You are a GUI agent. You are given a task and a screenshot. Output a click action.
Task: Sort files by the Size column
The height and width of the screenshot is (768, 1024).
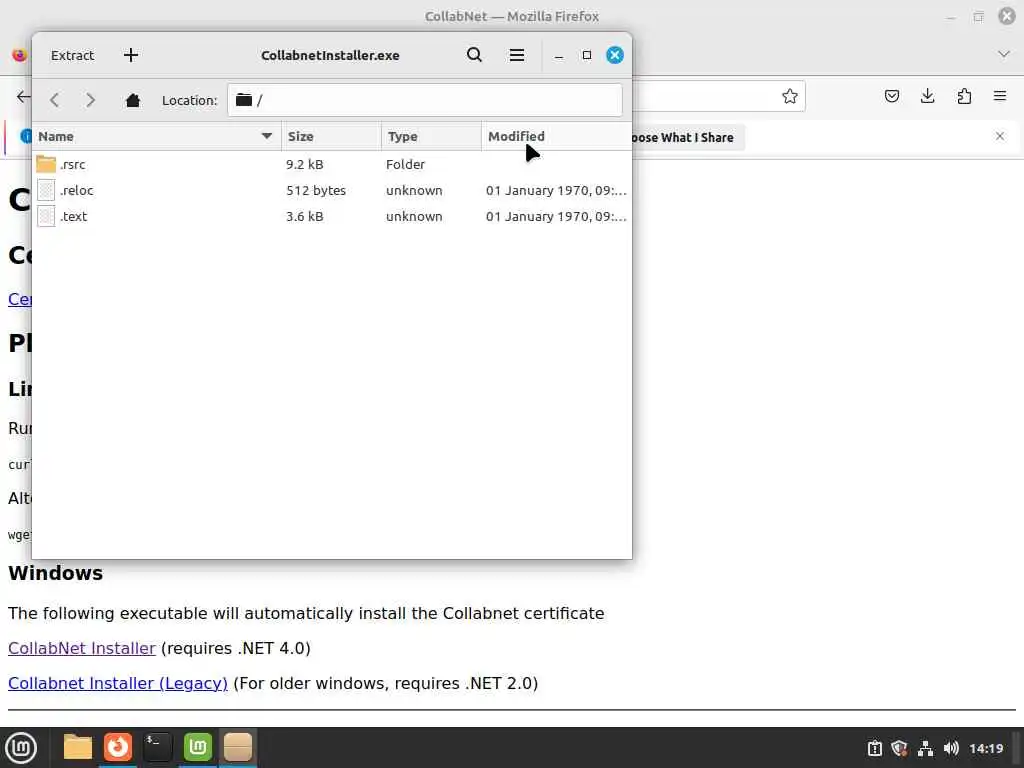[332, 136]
